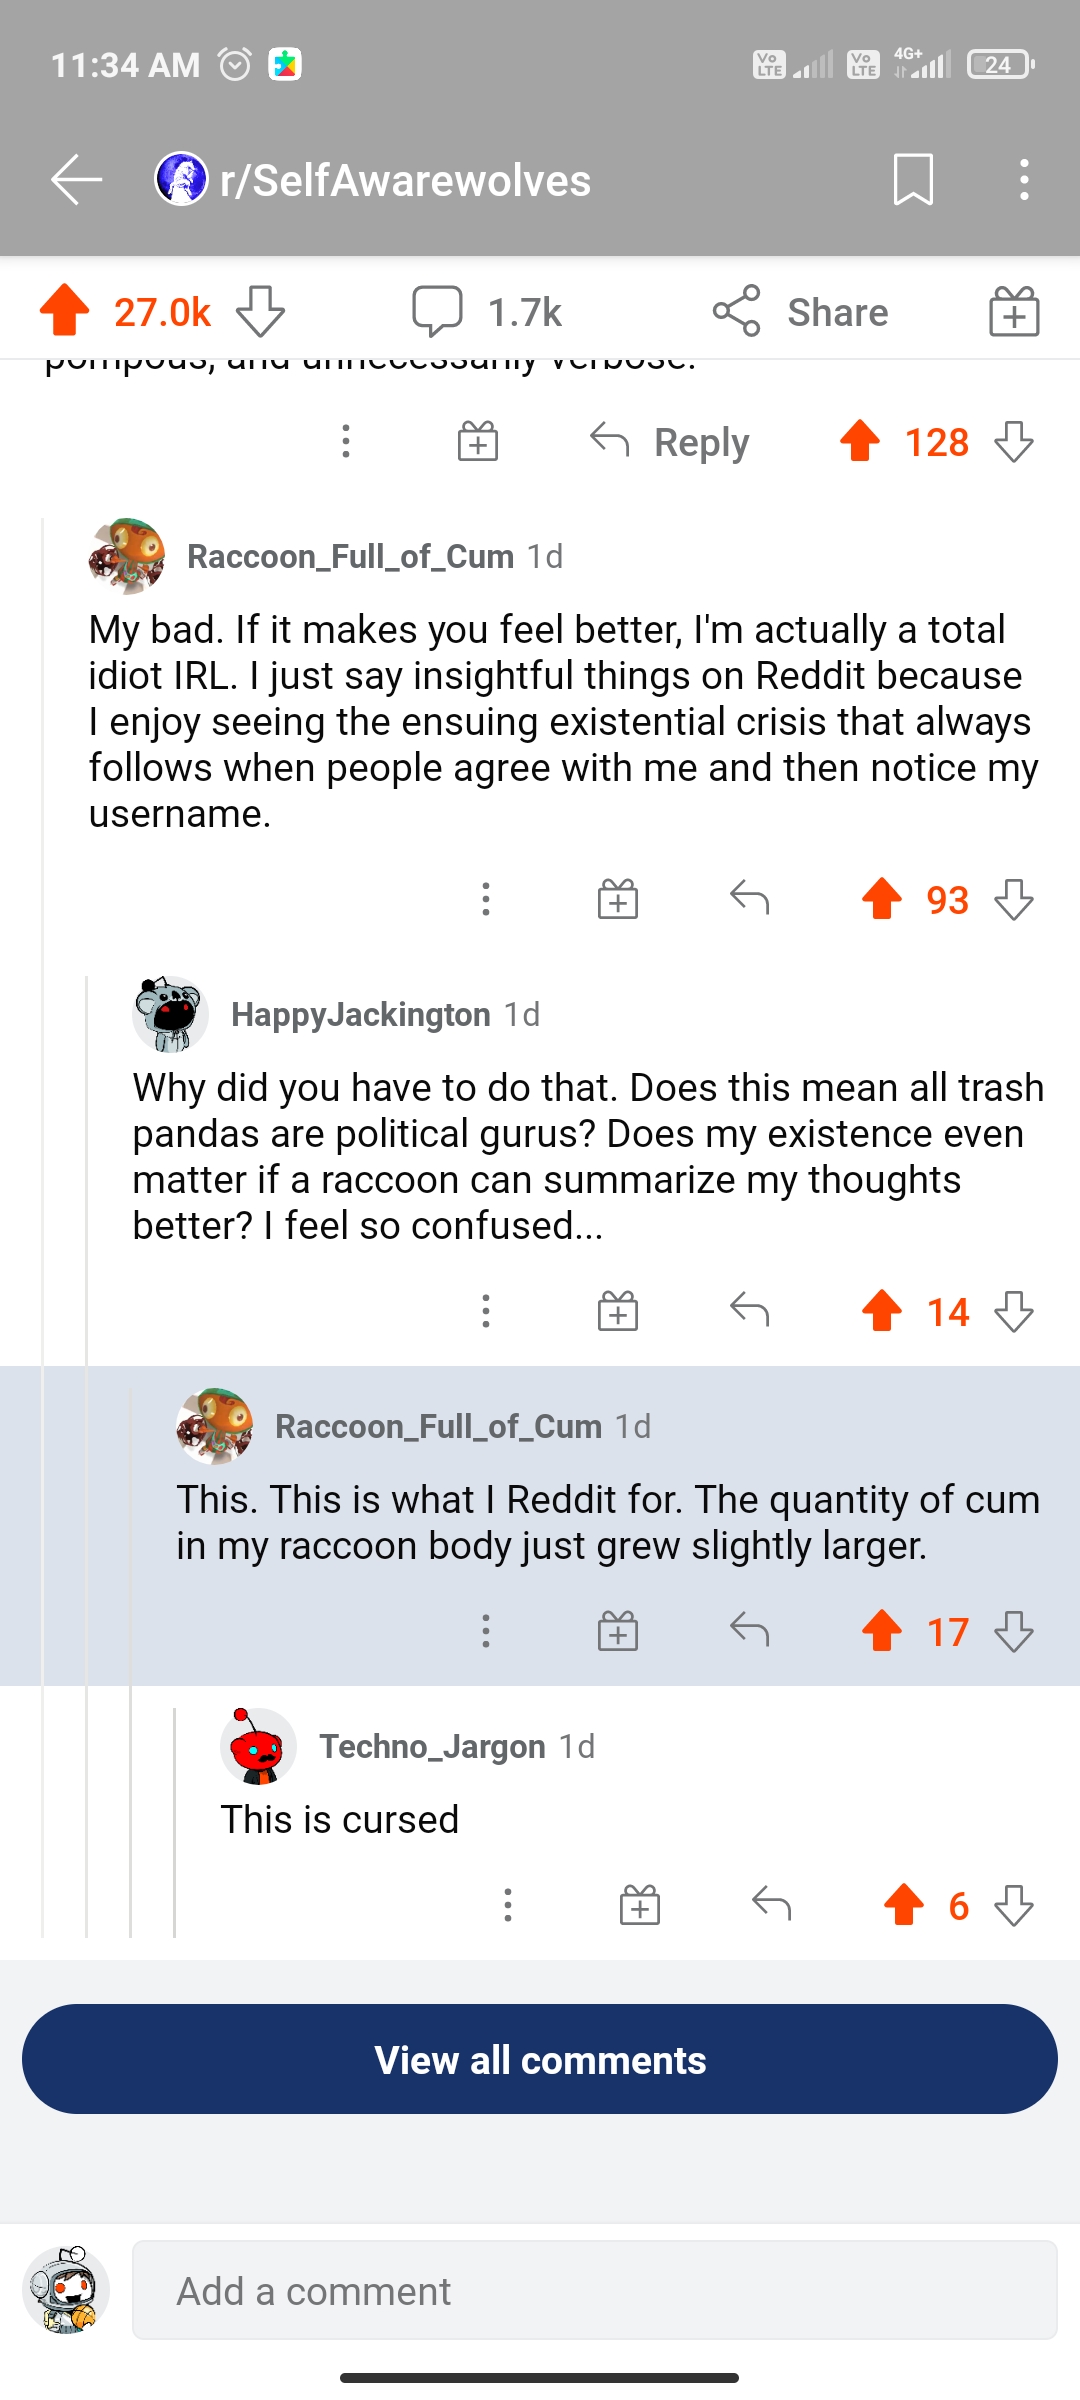Upvote the comment with 93 points
The image size is (1080, 2400).
[882, 899]
